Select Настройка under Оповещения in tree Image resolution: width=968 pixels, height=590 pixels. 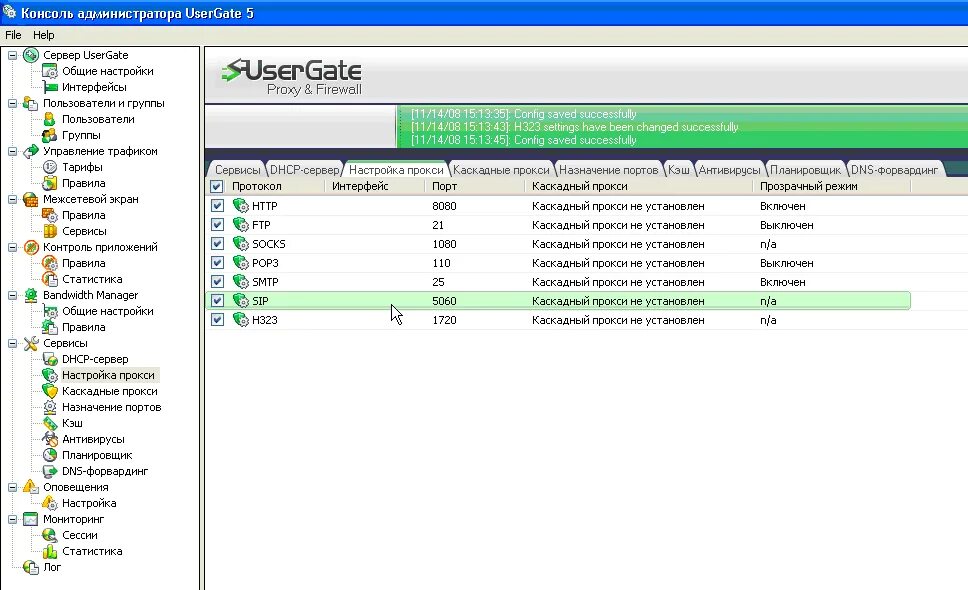[89, 504]
